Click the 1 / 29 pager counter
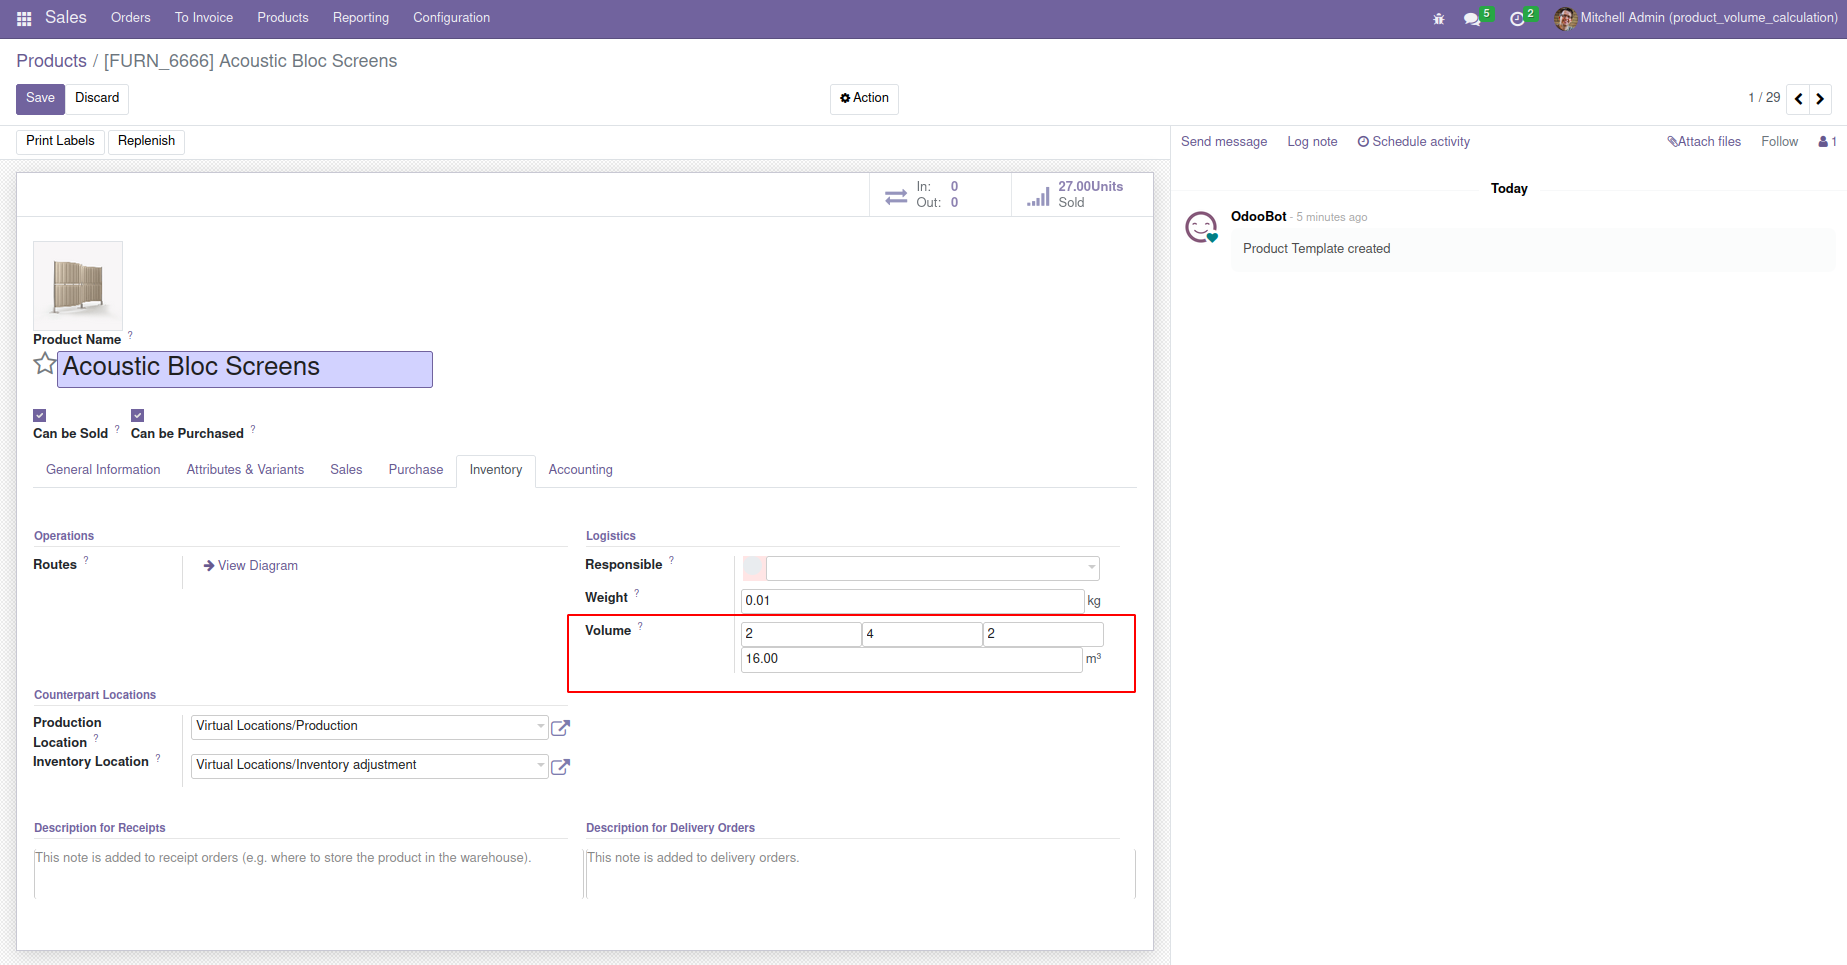The image size is (1847, 965). (x=1764, y=98)
